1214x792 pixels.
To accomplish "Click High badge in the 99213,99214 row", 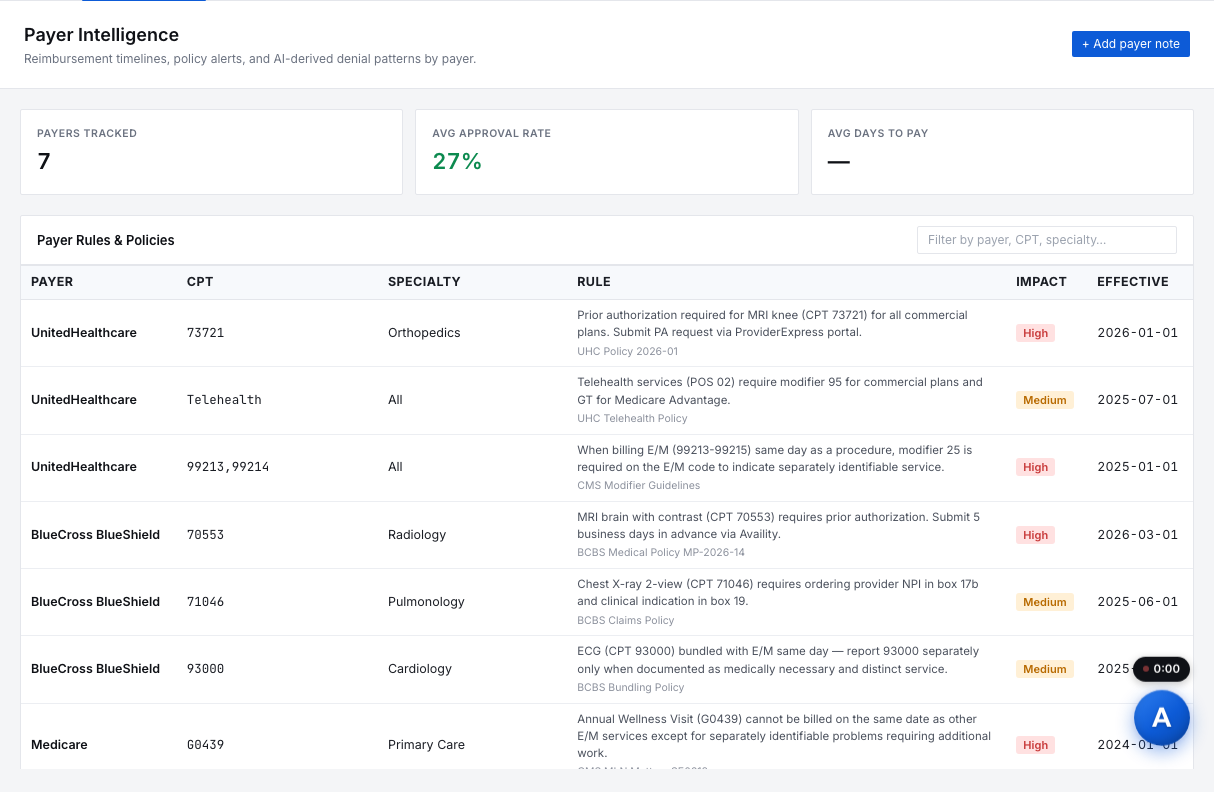I will (x=1035, y=467).
